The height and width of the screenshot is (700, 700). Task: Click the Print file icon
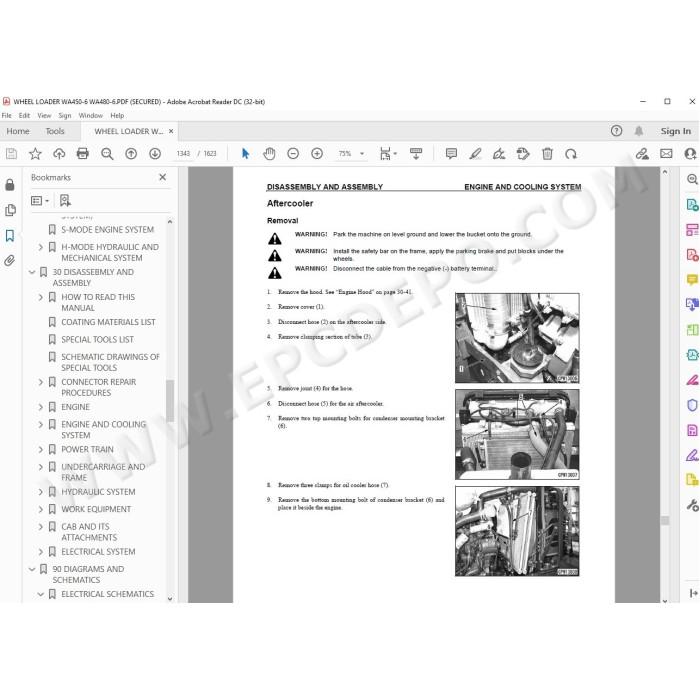click(x=83, y=154)
